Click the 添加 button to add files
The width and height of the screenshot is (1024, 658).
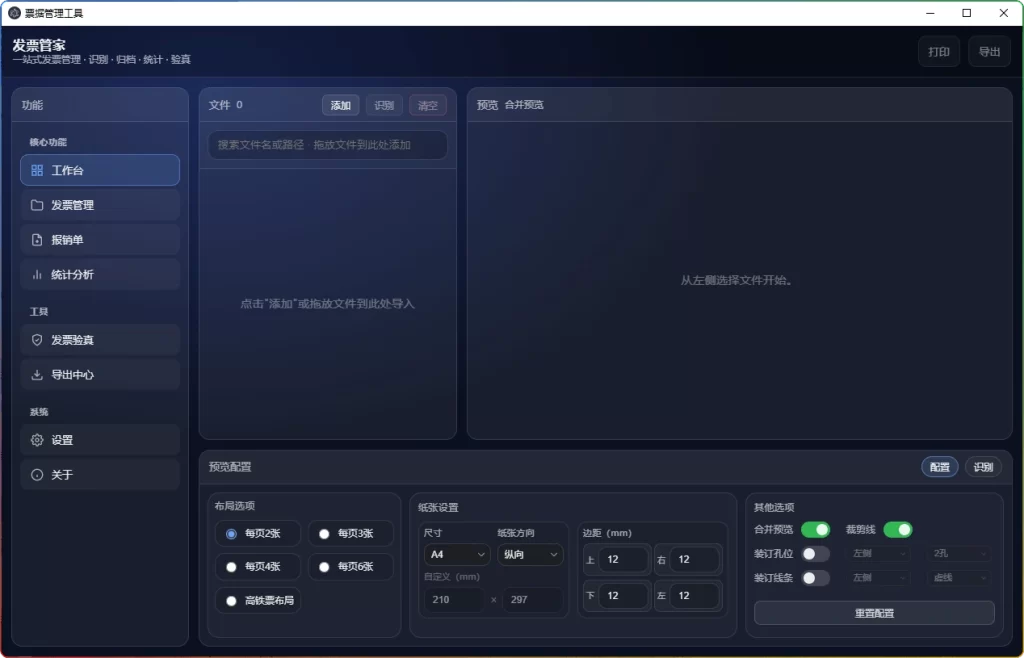[x=340, y=104]
